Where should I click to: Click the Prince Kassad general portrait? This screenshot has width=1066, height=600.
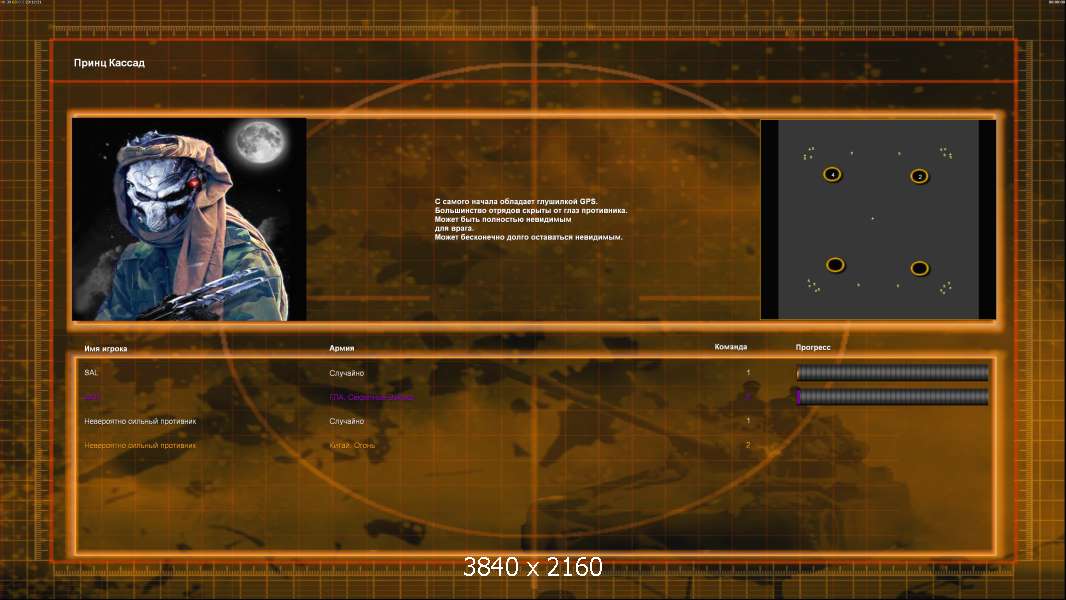(x=189, y=219)
